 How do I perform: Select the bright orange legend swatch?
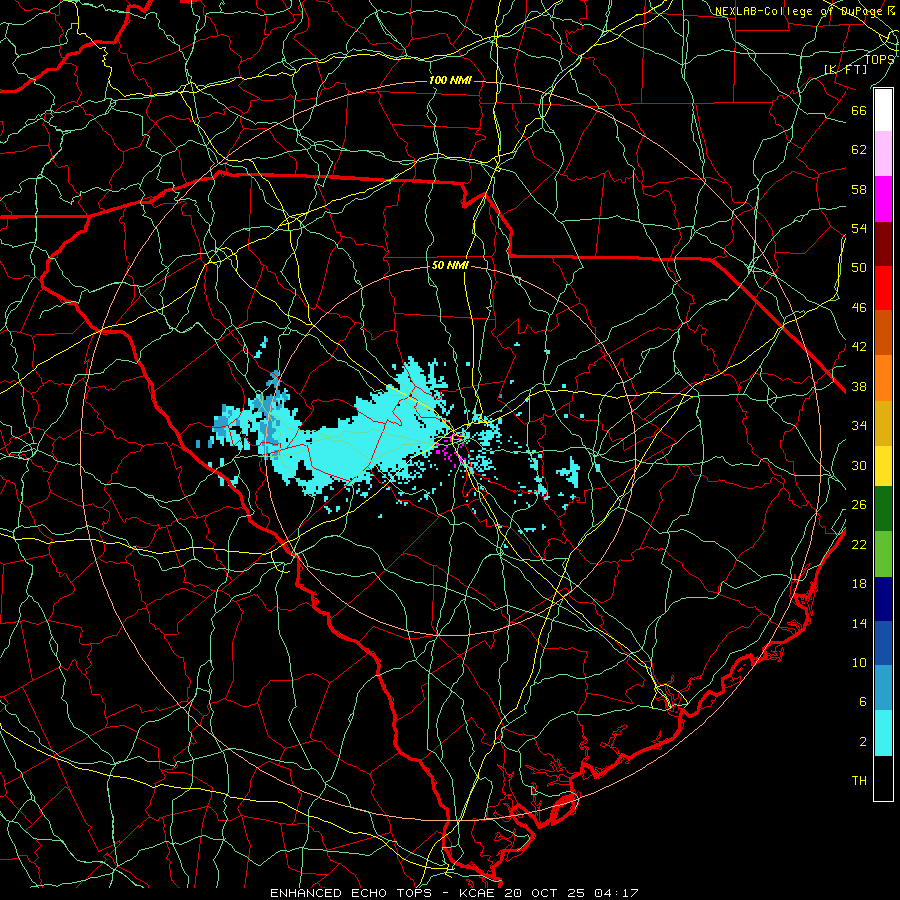coord(883,377)
